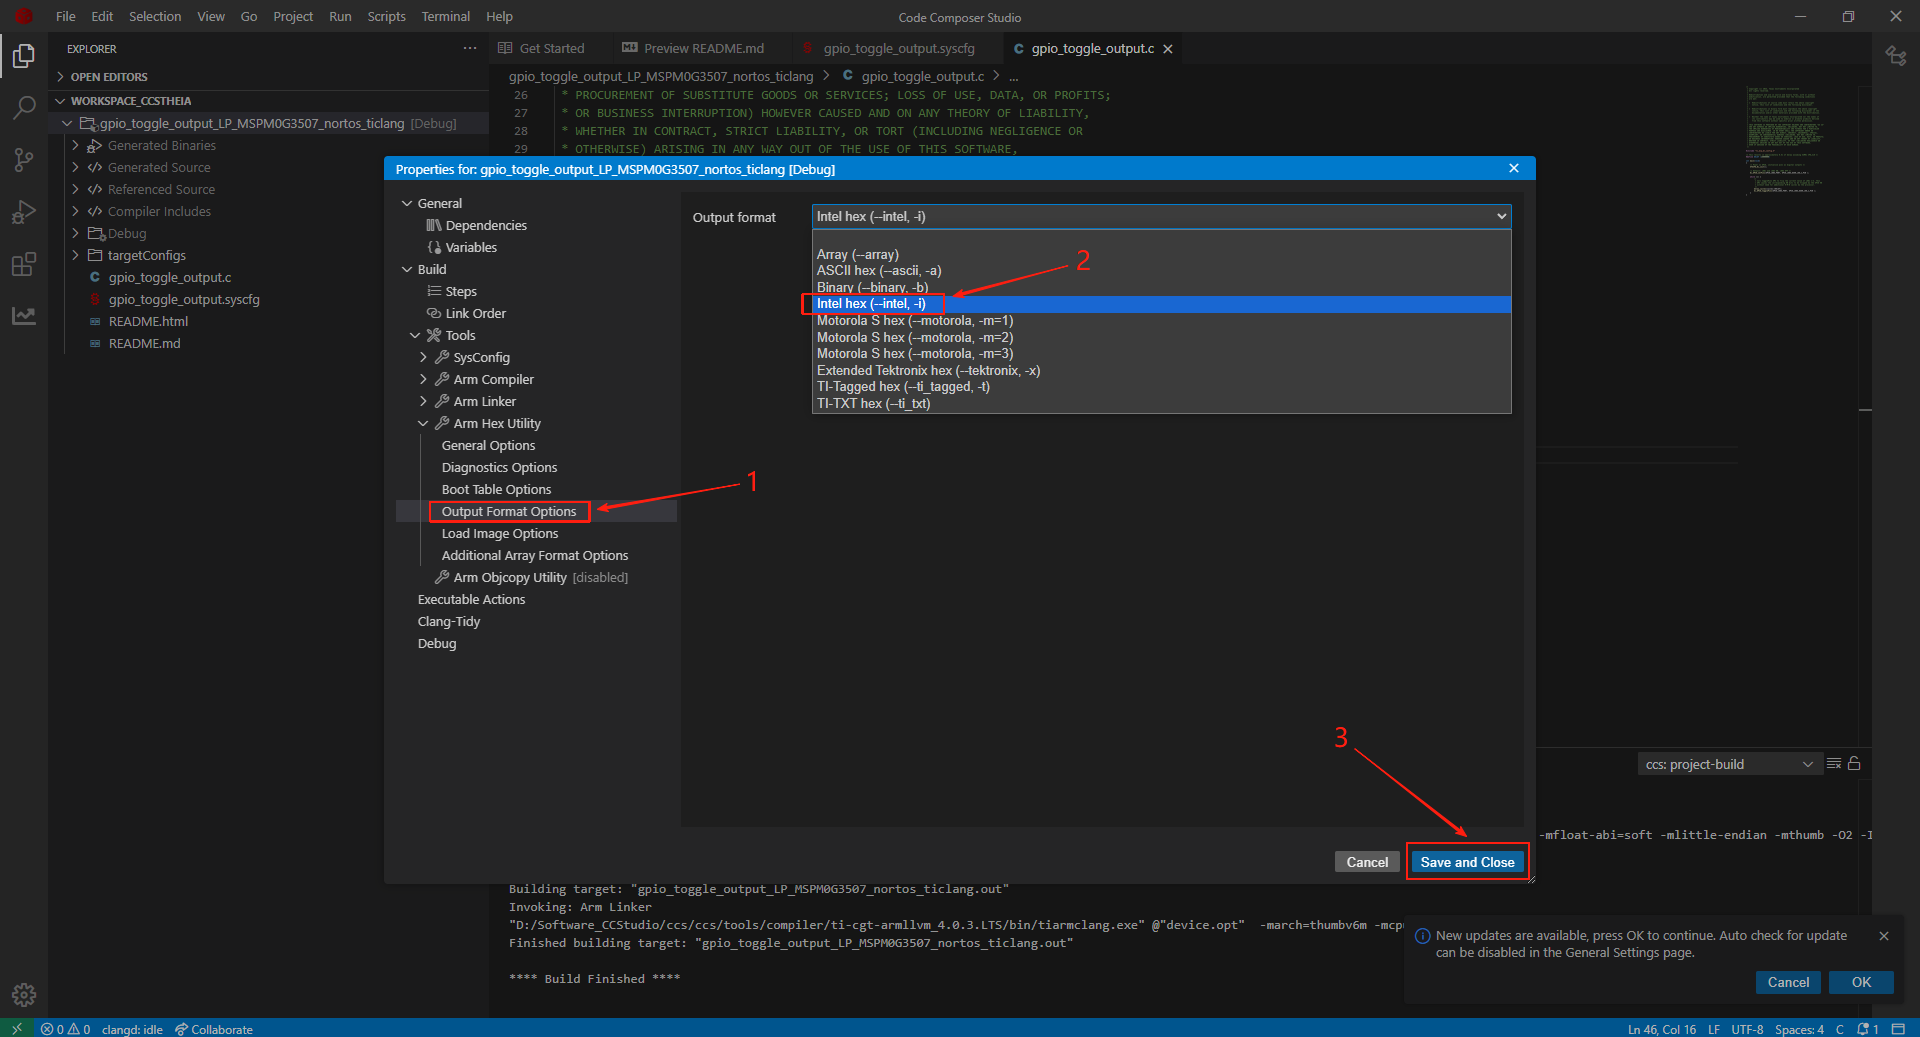
Task: Click Ln 46, Col 16 in status bar
Action: coord(1661,1029)
